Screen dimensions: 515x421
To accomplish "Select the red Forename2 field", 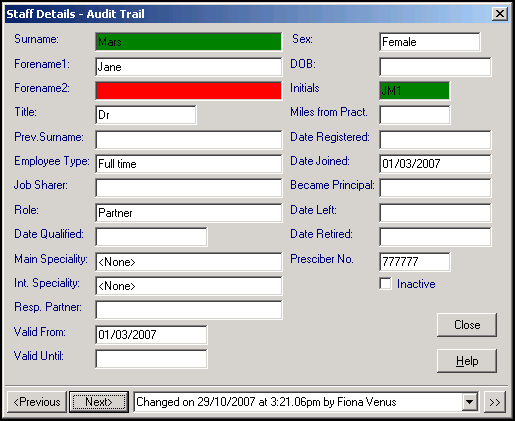I will (189, 91).
